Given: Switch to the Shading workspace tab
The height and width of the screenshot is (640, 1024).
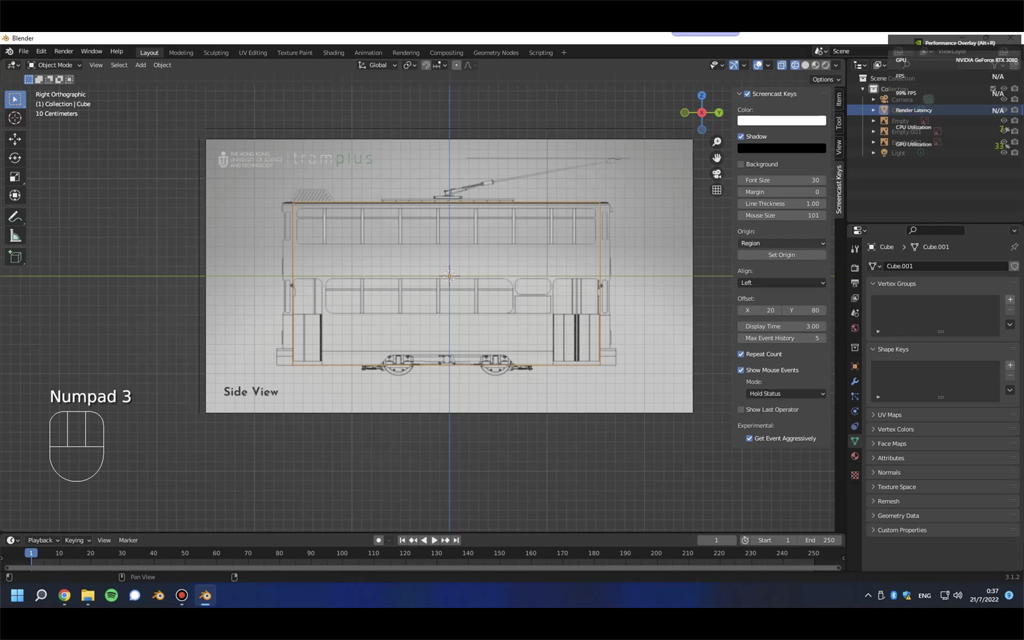Looking at the screenshot, I should click(333, 52).
